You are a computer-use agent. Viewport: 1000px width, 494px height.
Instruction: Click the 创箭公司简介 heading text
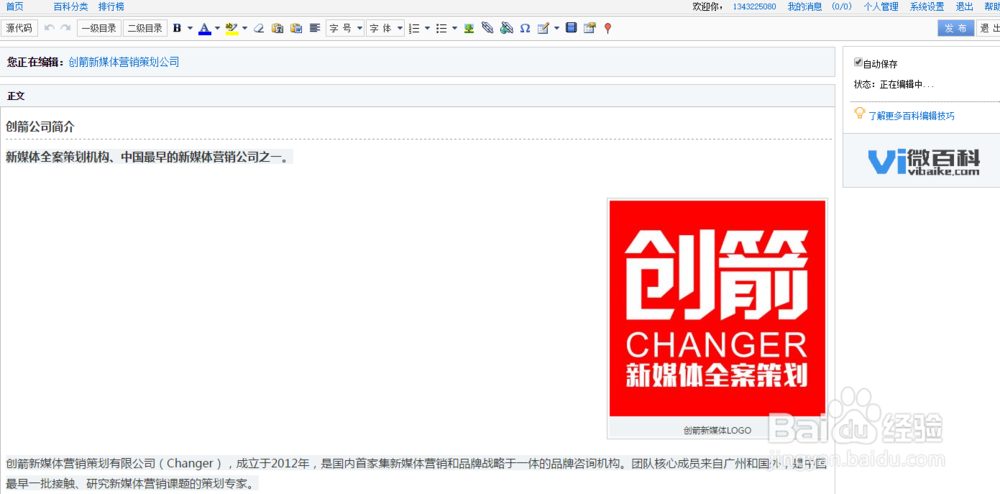click(x=40, y=126)
